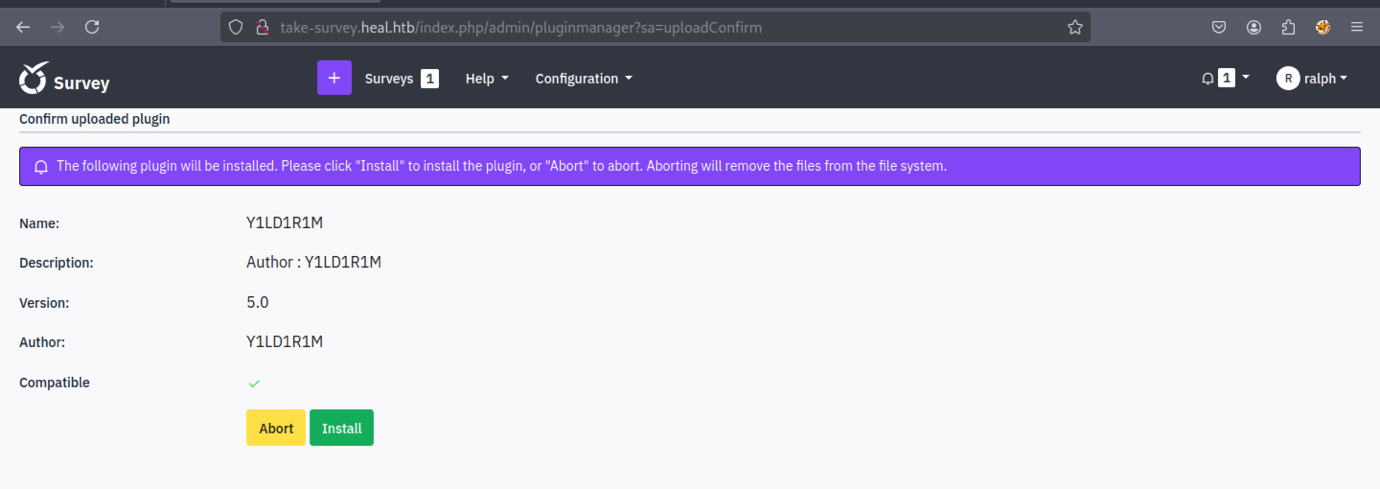Image resolution: width=1380 pixels, height=489 pixels.
Task: Click the purple plus create-survey button
Action: 334,78
